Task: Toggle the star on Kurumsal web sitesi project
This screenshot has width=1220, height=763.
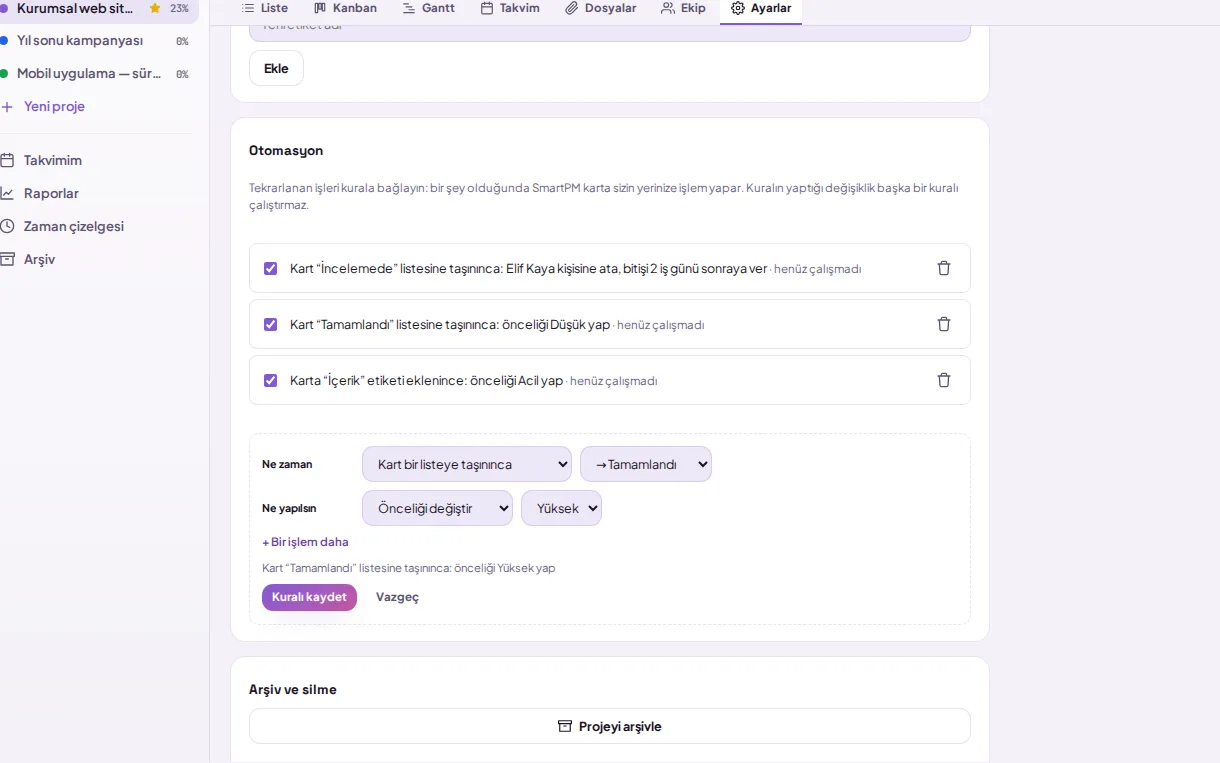Action: coord(155,8)
